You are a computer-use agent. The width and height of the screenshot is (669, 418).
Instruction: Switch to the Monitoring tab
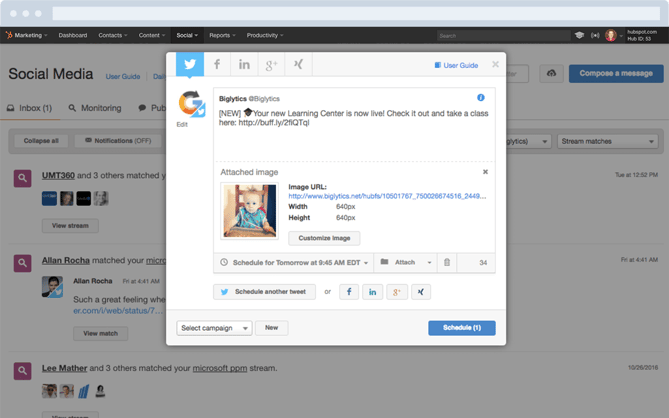(x=95, y=108)
